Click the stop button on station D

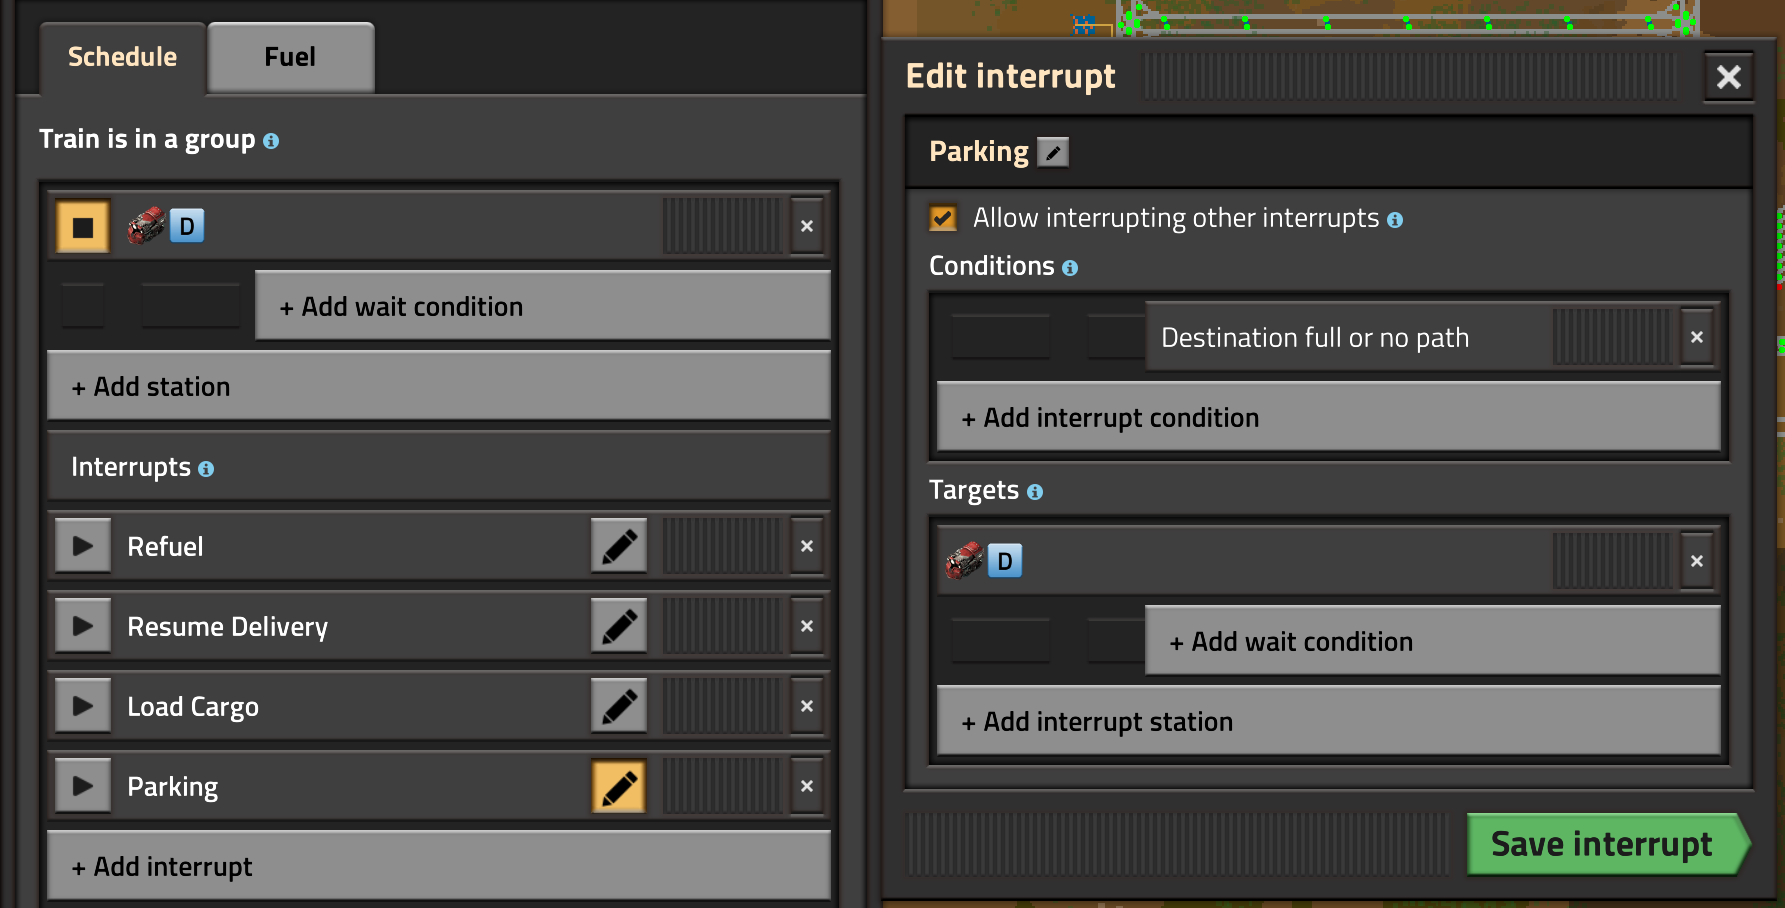83,227
